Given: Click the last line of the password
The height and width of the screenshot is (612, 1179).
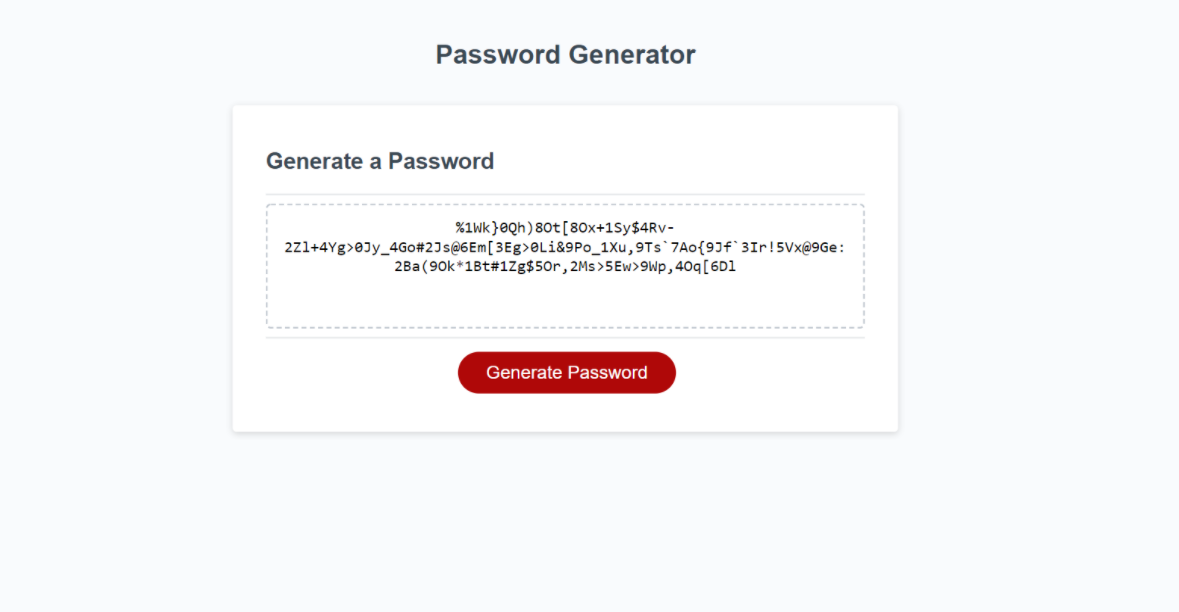Looking at the screenshot, I should pyautogui.click(x=566, y=266).
